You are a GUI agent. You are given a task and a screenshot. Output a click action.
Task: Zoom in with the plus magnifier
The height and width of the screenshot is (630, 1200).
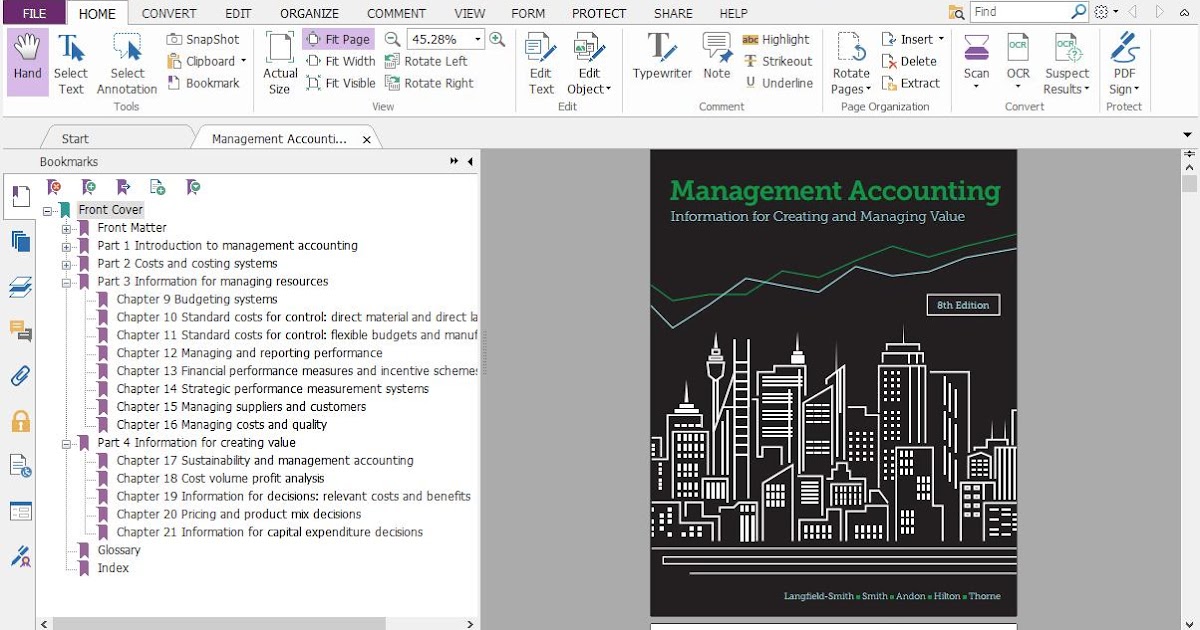pos(497,39)
